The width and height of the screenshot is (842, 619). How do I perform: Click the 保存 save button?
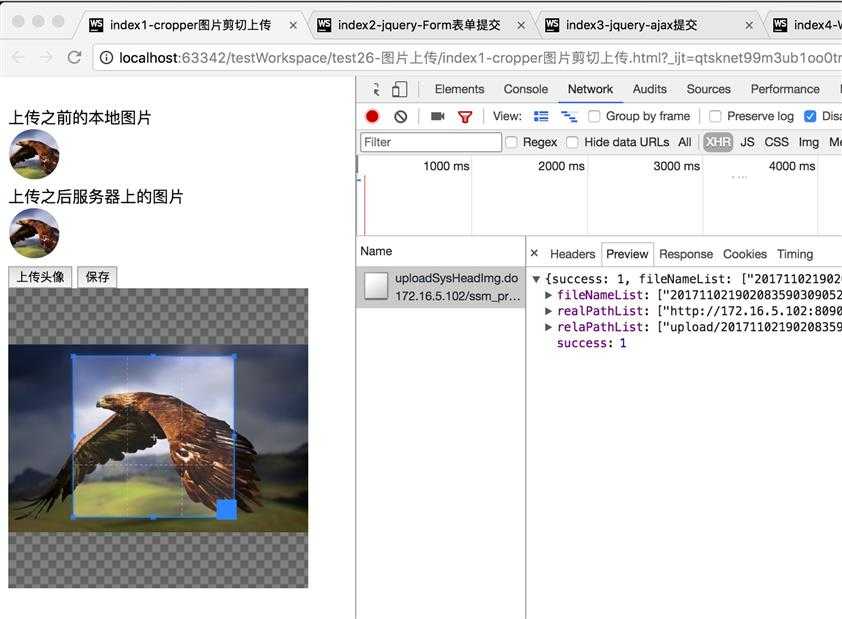click(97, 277)
